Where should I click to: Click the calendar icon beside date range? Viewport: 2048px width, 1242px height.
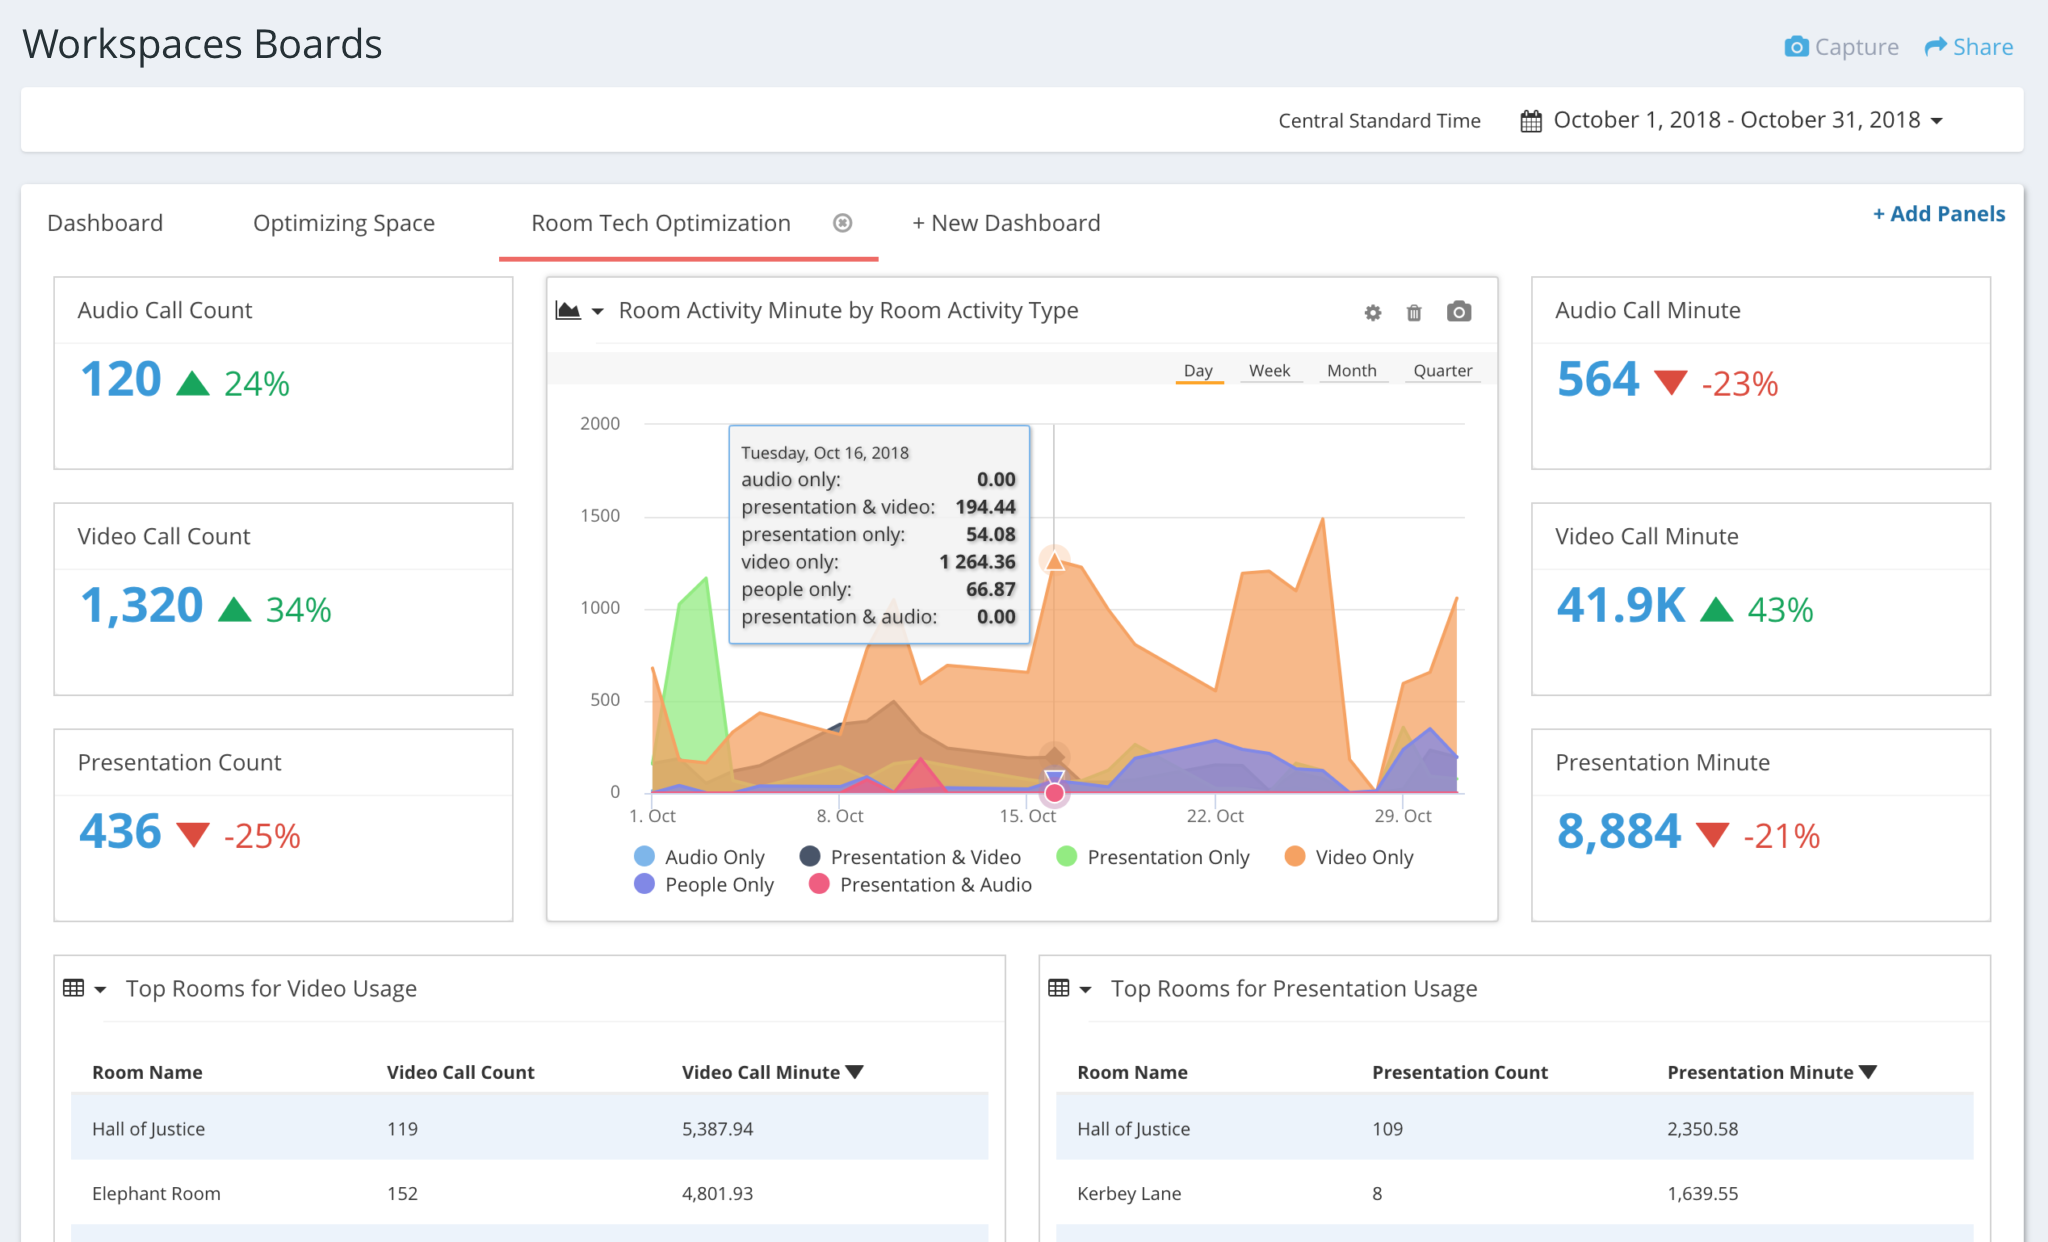[1530, 121]
